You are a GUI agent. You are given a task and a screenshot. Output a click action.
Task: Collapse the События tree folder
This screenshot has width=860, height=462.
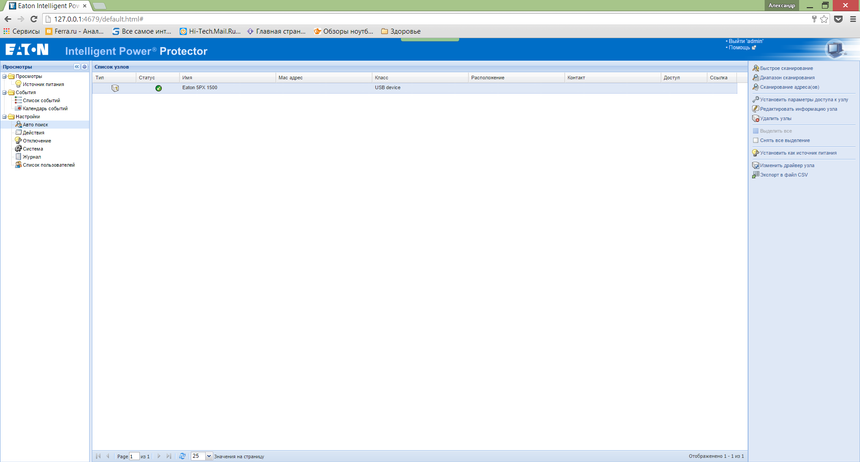(4, 92)
